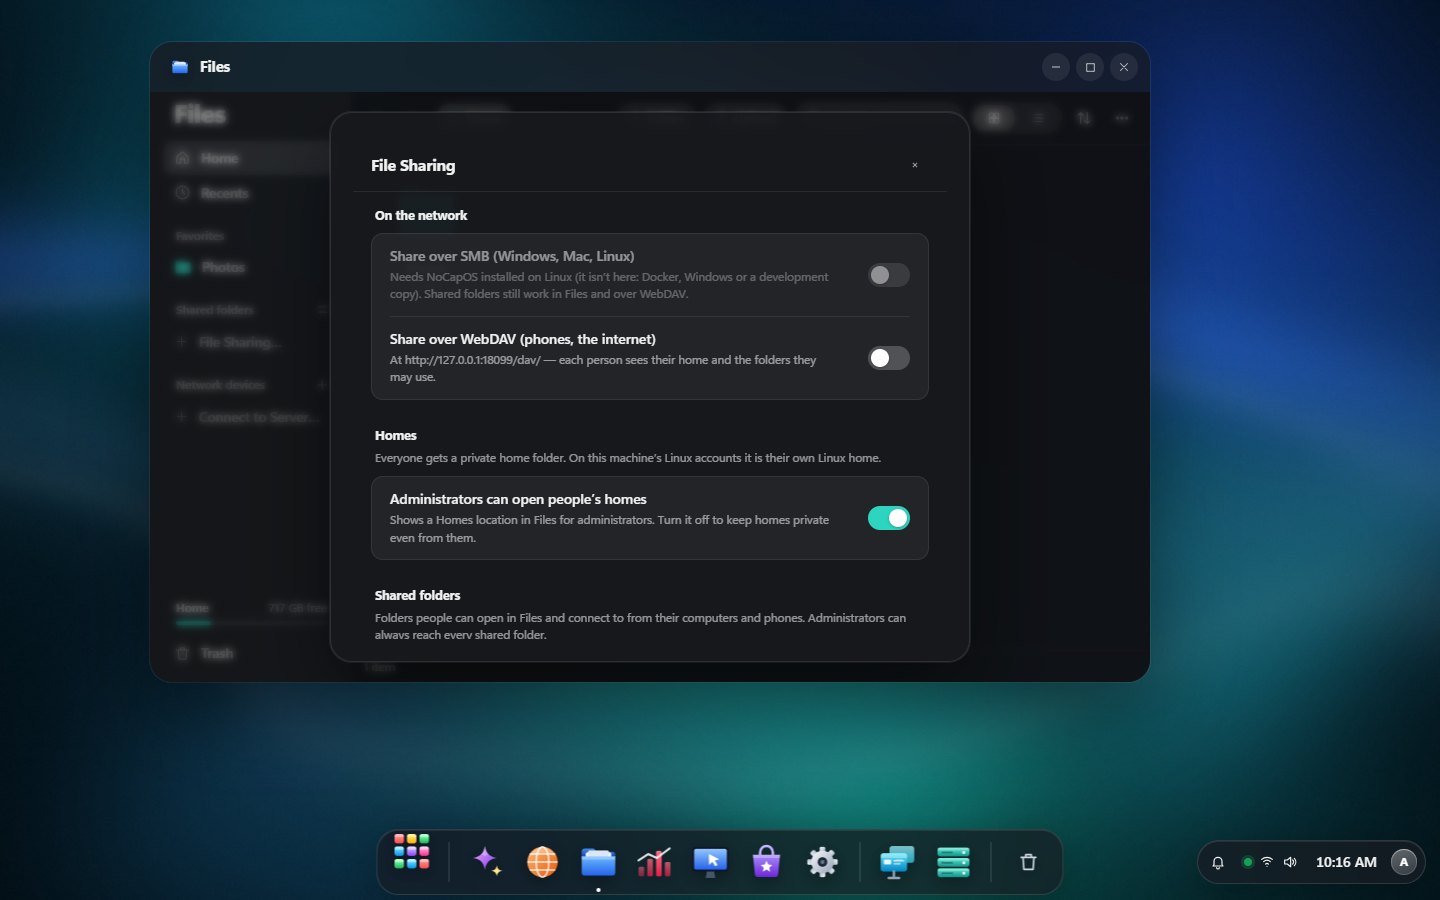This screenshot has width=1440, height=900.
Task: Click the "File Sharing" dialog title
Action: pos(413,166)
